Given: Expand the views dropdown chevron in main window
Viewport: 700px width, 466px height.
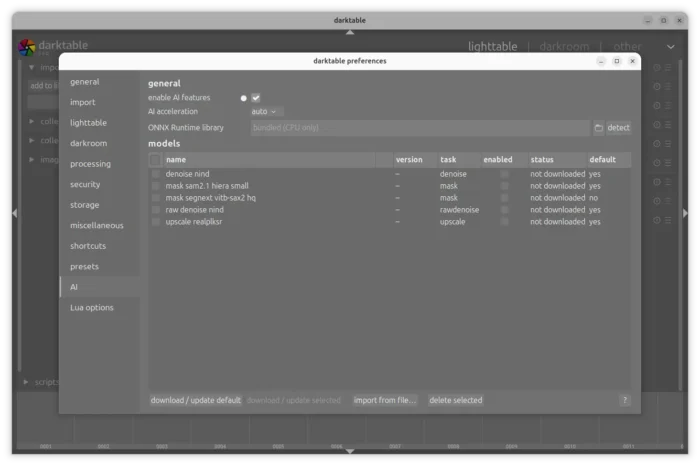Looking at the screenshot, I should tap(671, 47).
